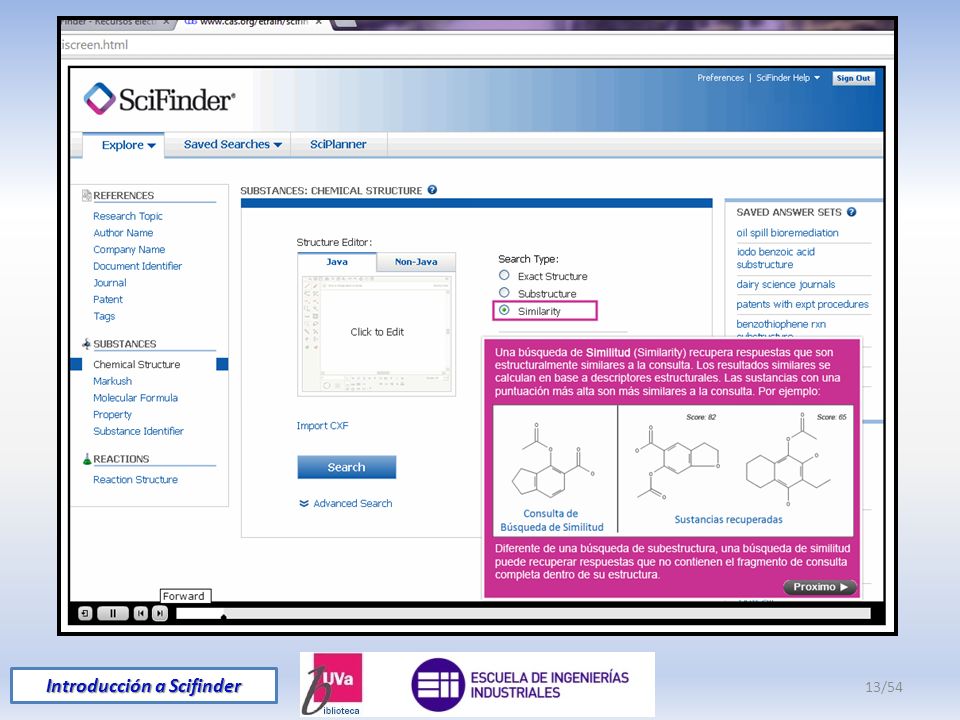This screenshot has width=960, height=720.
Task: Select the Similarity radio button
Action: coord(504,310)
